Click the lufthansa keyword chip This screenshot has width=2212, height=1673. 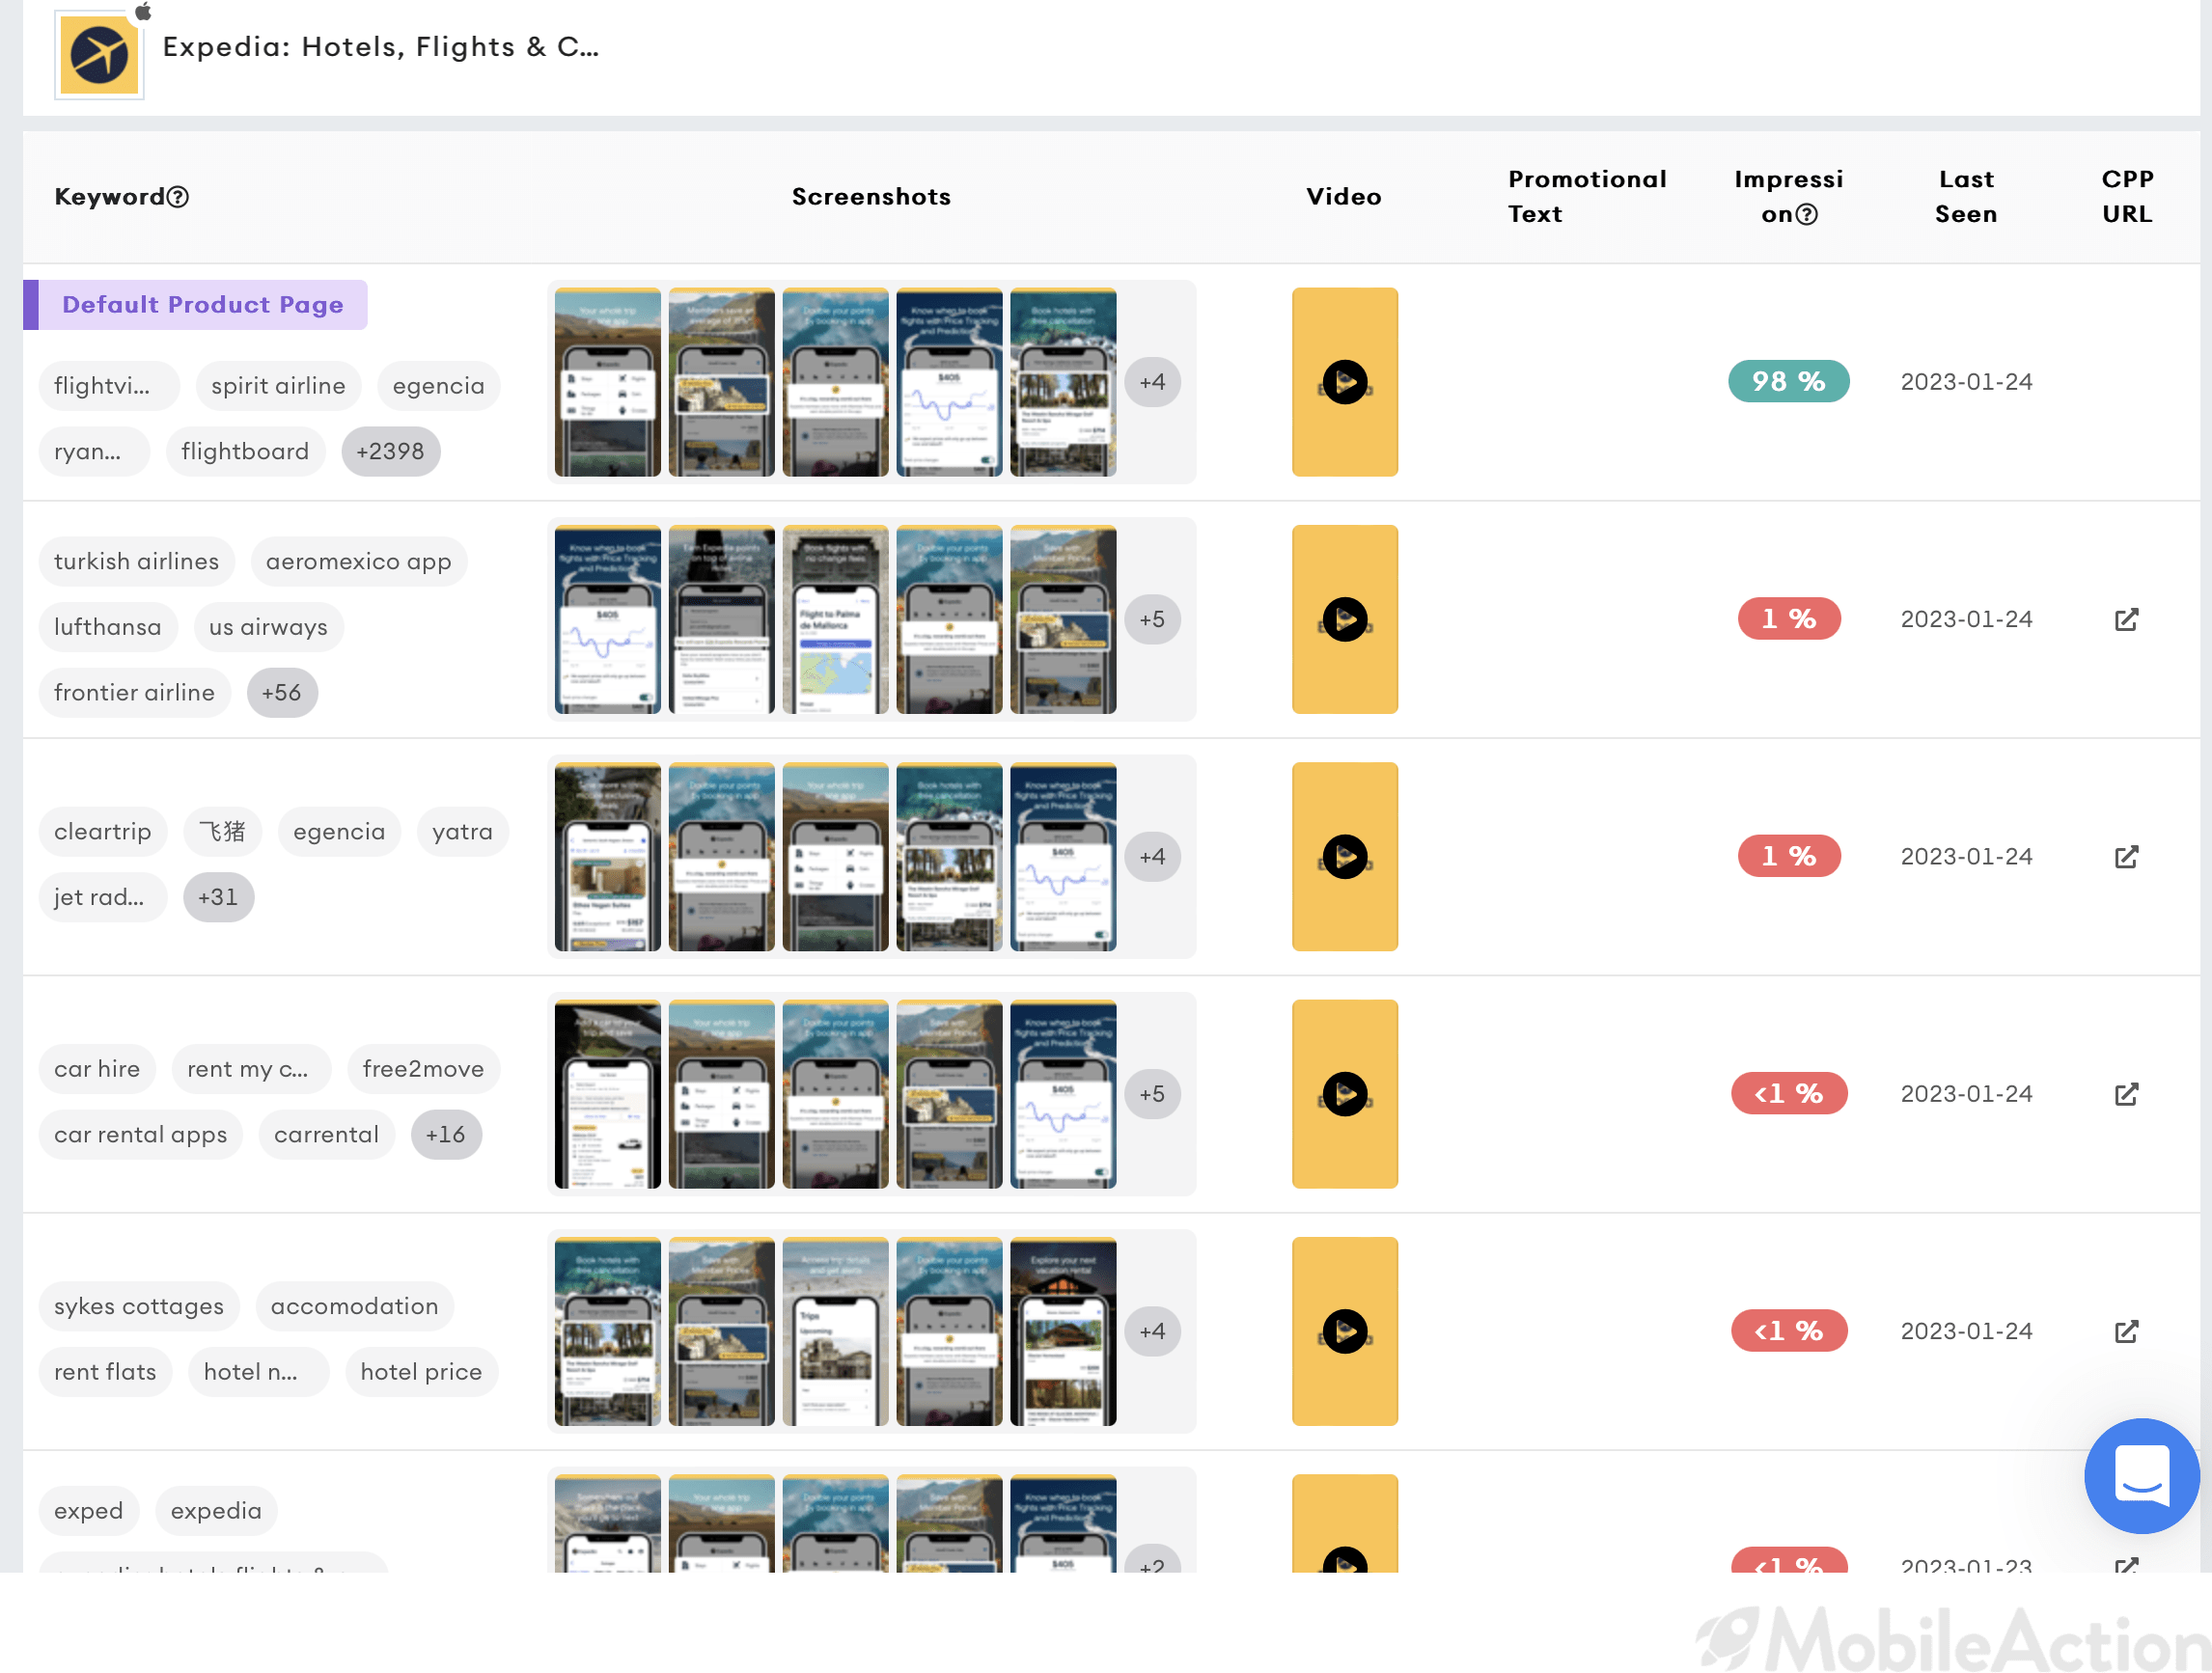(x=108, y=627)
